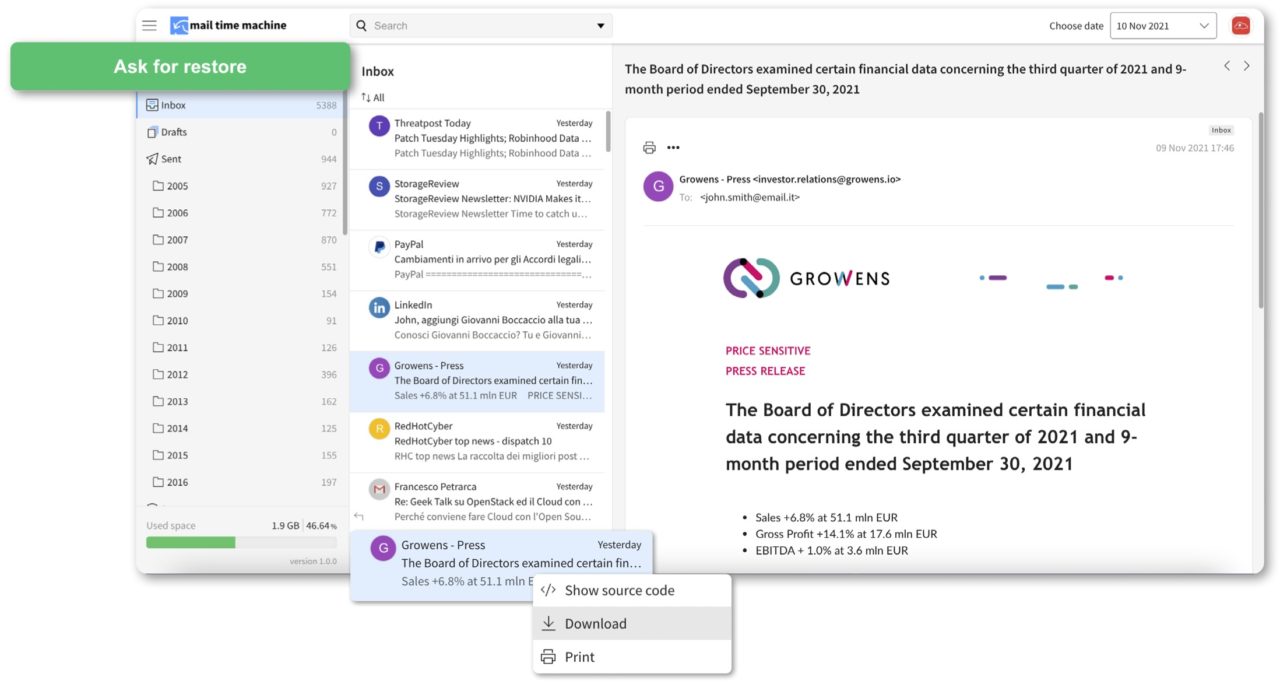Image resolution: width=1280 pixels, height=684 pixels.
Task: Click Threatpost Today avatar icon
Action: click(379, 125)
